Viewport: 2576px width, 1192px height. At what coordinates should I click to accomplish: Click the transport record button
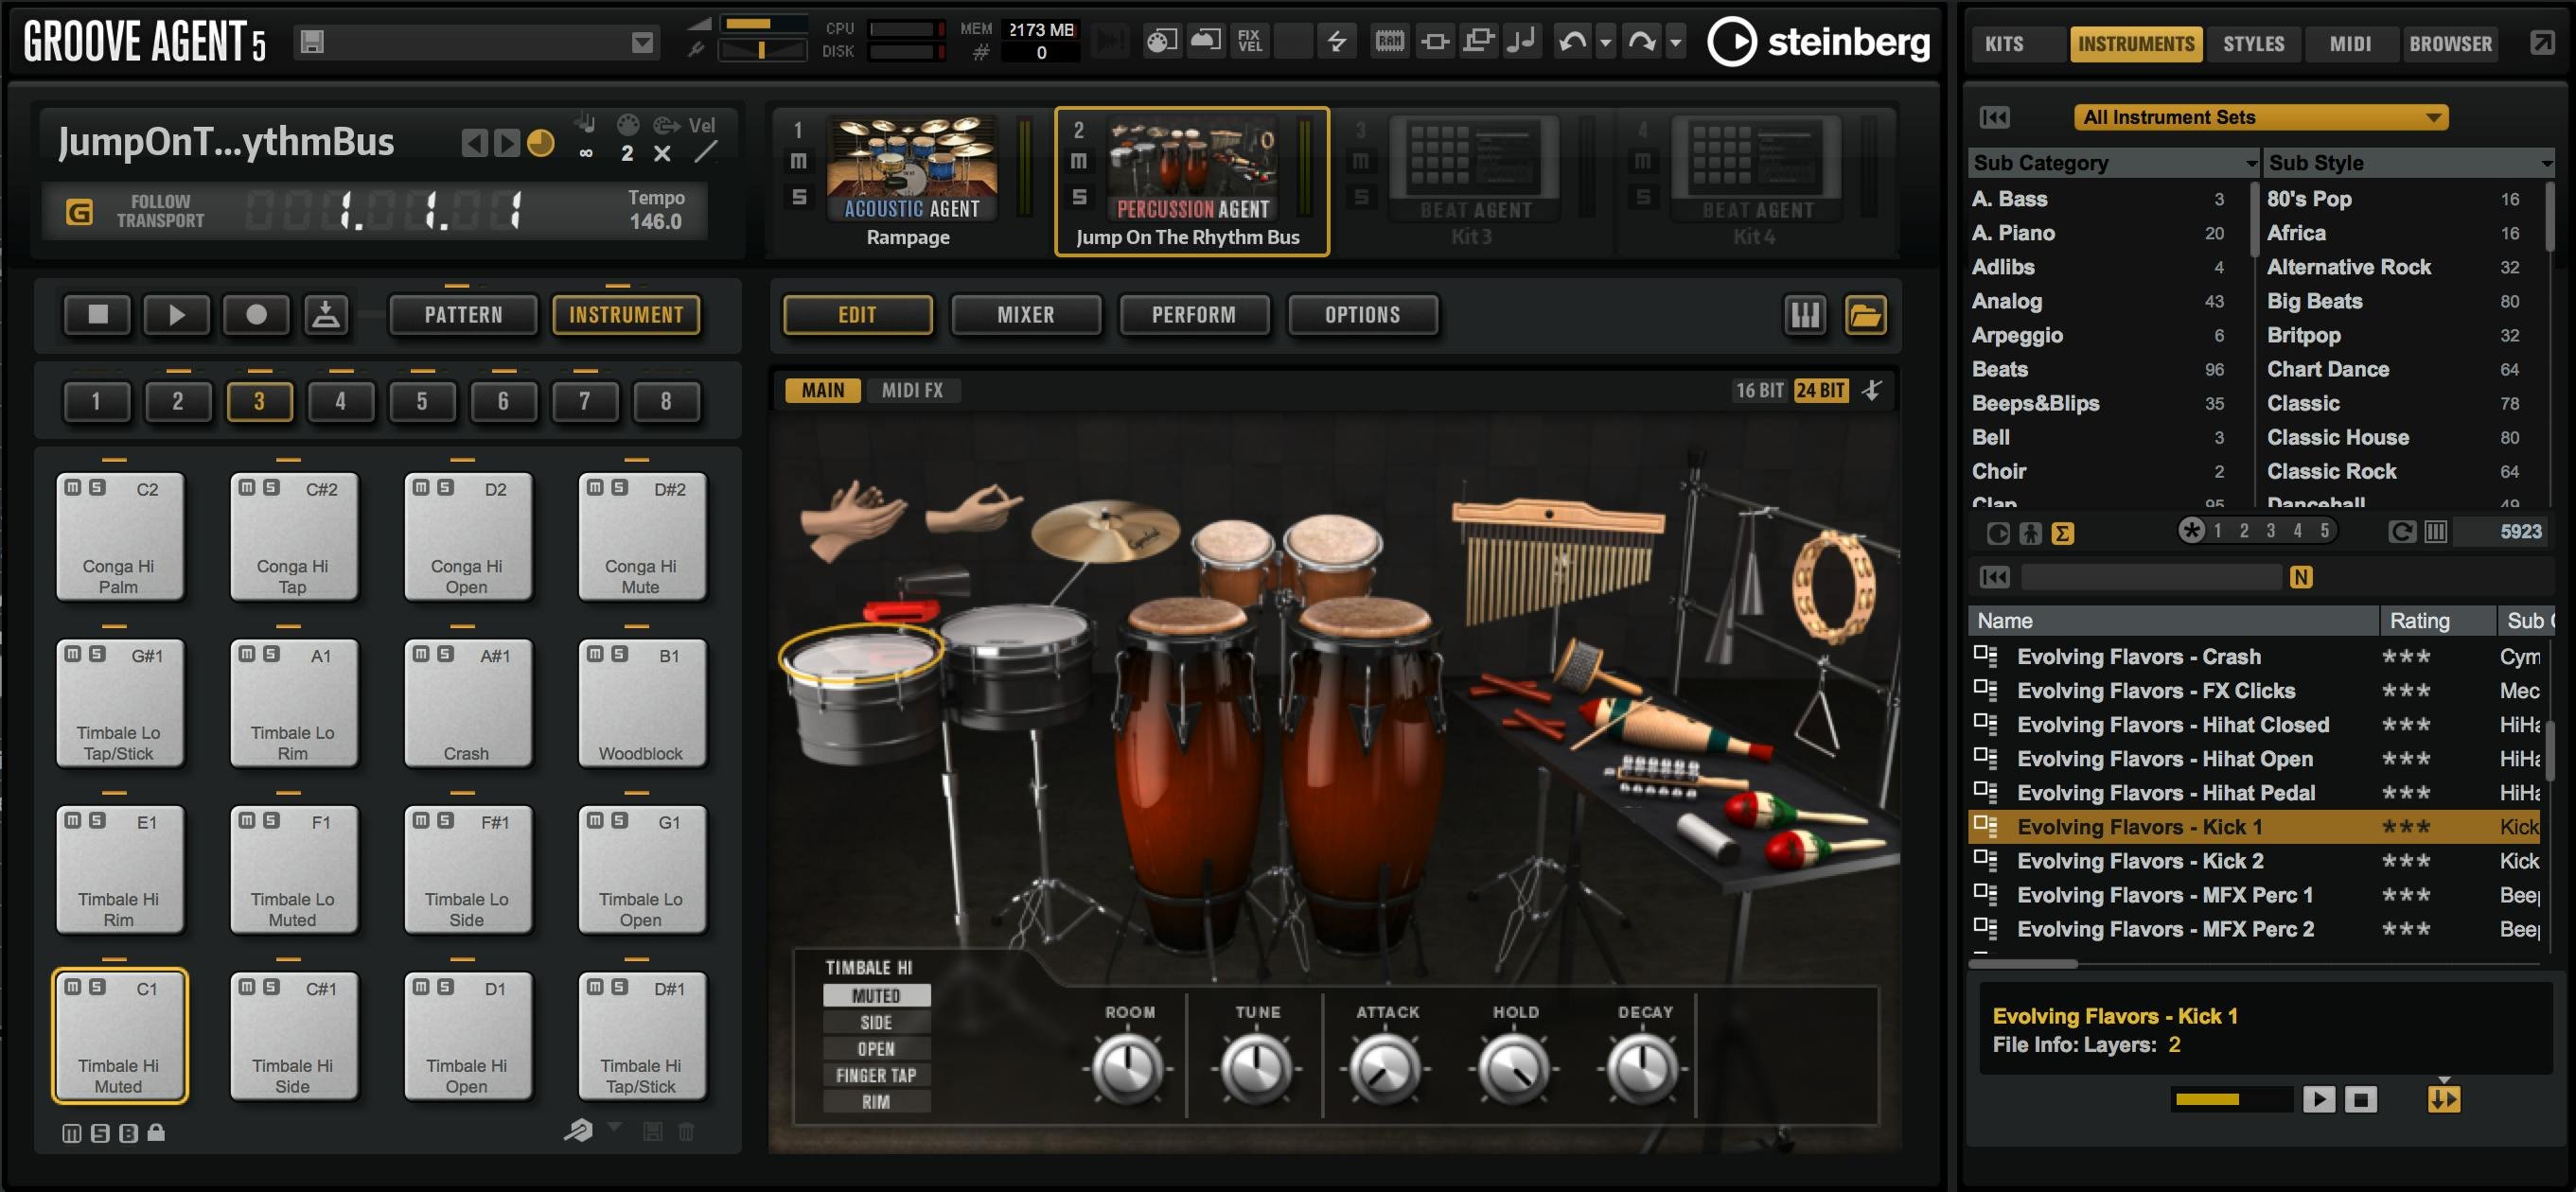coord(256,315)
